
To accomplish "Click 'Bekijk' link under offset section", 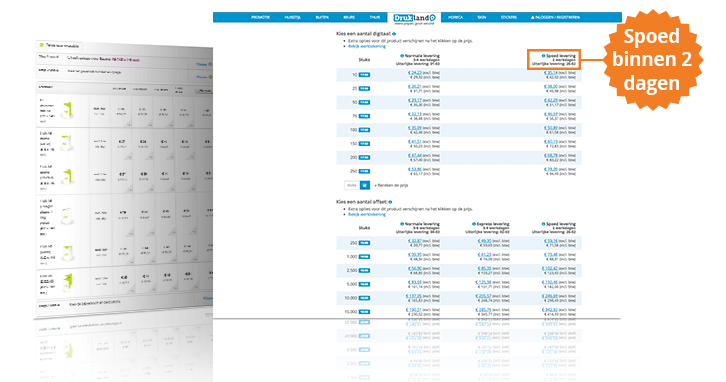I will 367,214.
